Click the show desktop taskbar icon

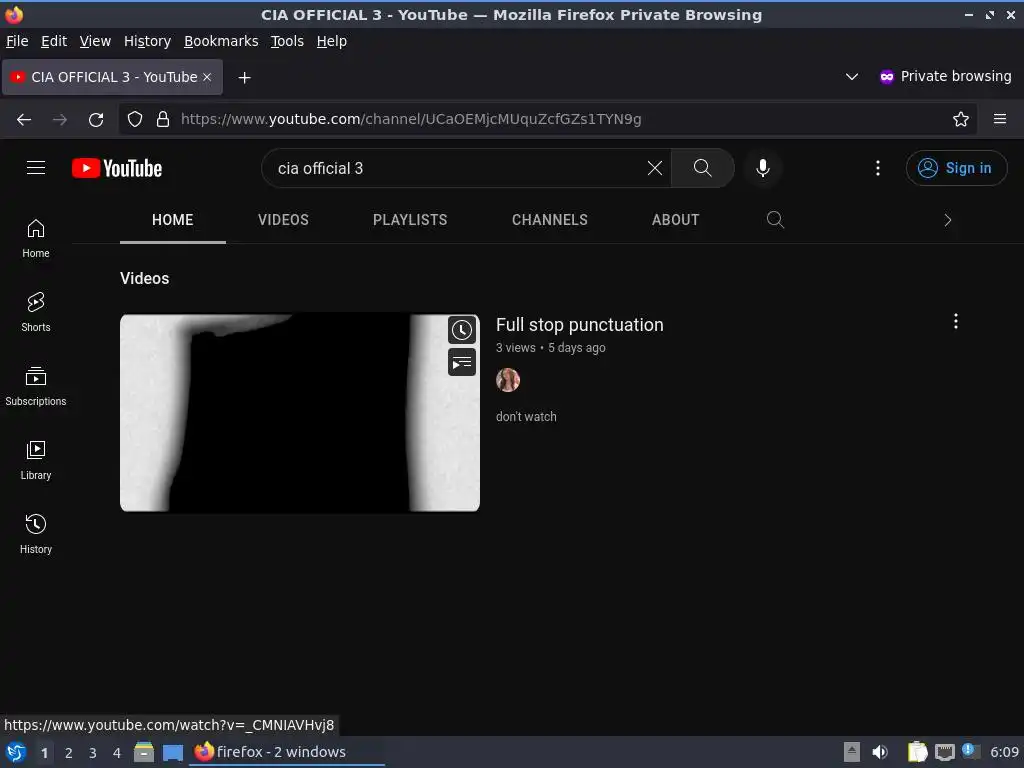(x=173, y=753)
